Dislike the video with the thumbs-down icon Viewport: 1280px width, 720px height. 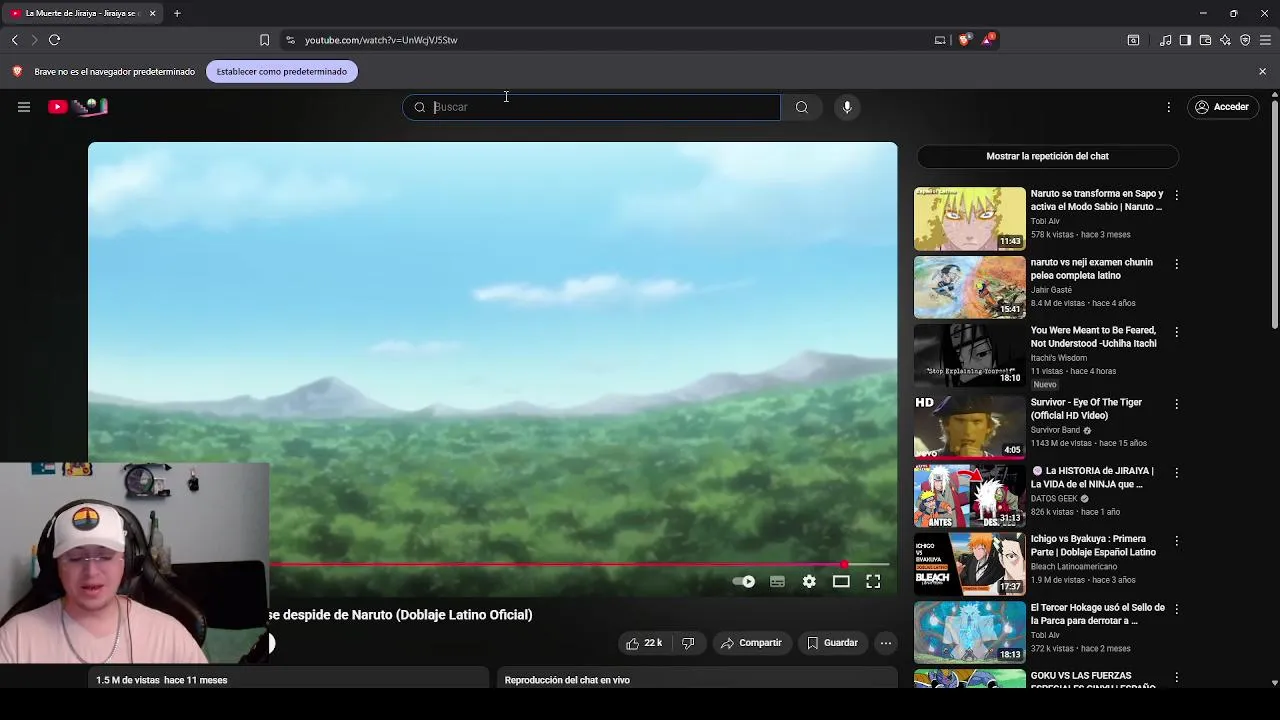[688, 643]
